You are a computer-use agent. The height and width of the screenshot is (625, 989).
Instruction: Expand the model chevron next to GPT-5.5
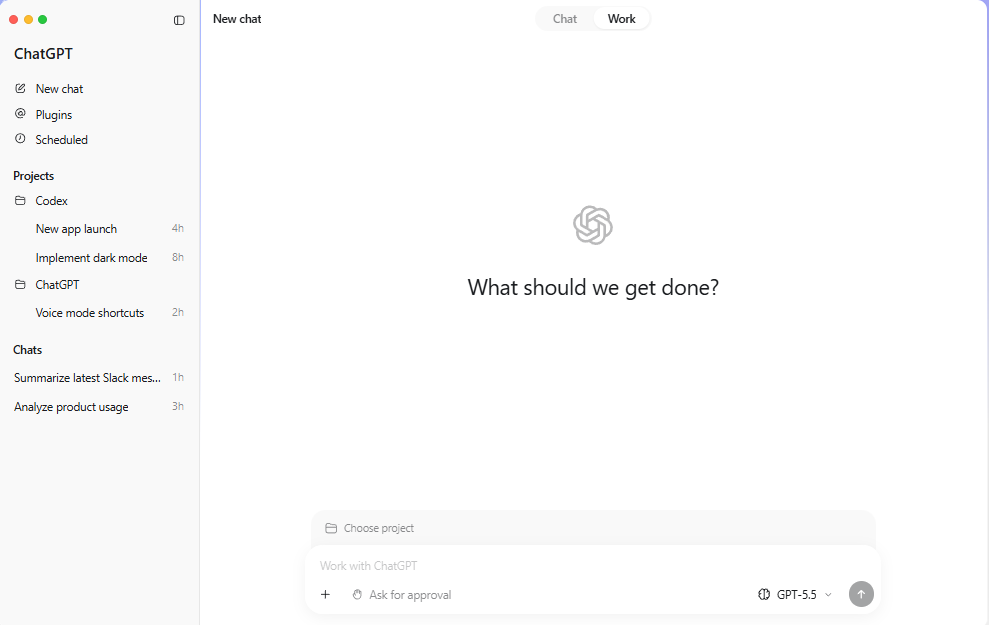pos(828,595)
